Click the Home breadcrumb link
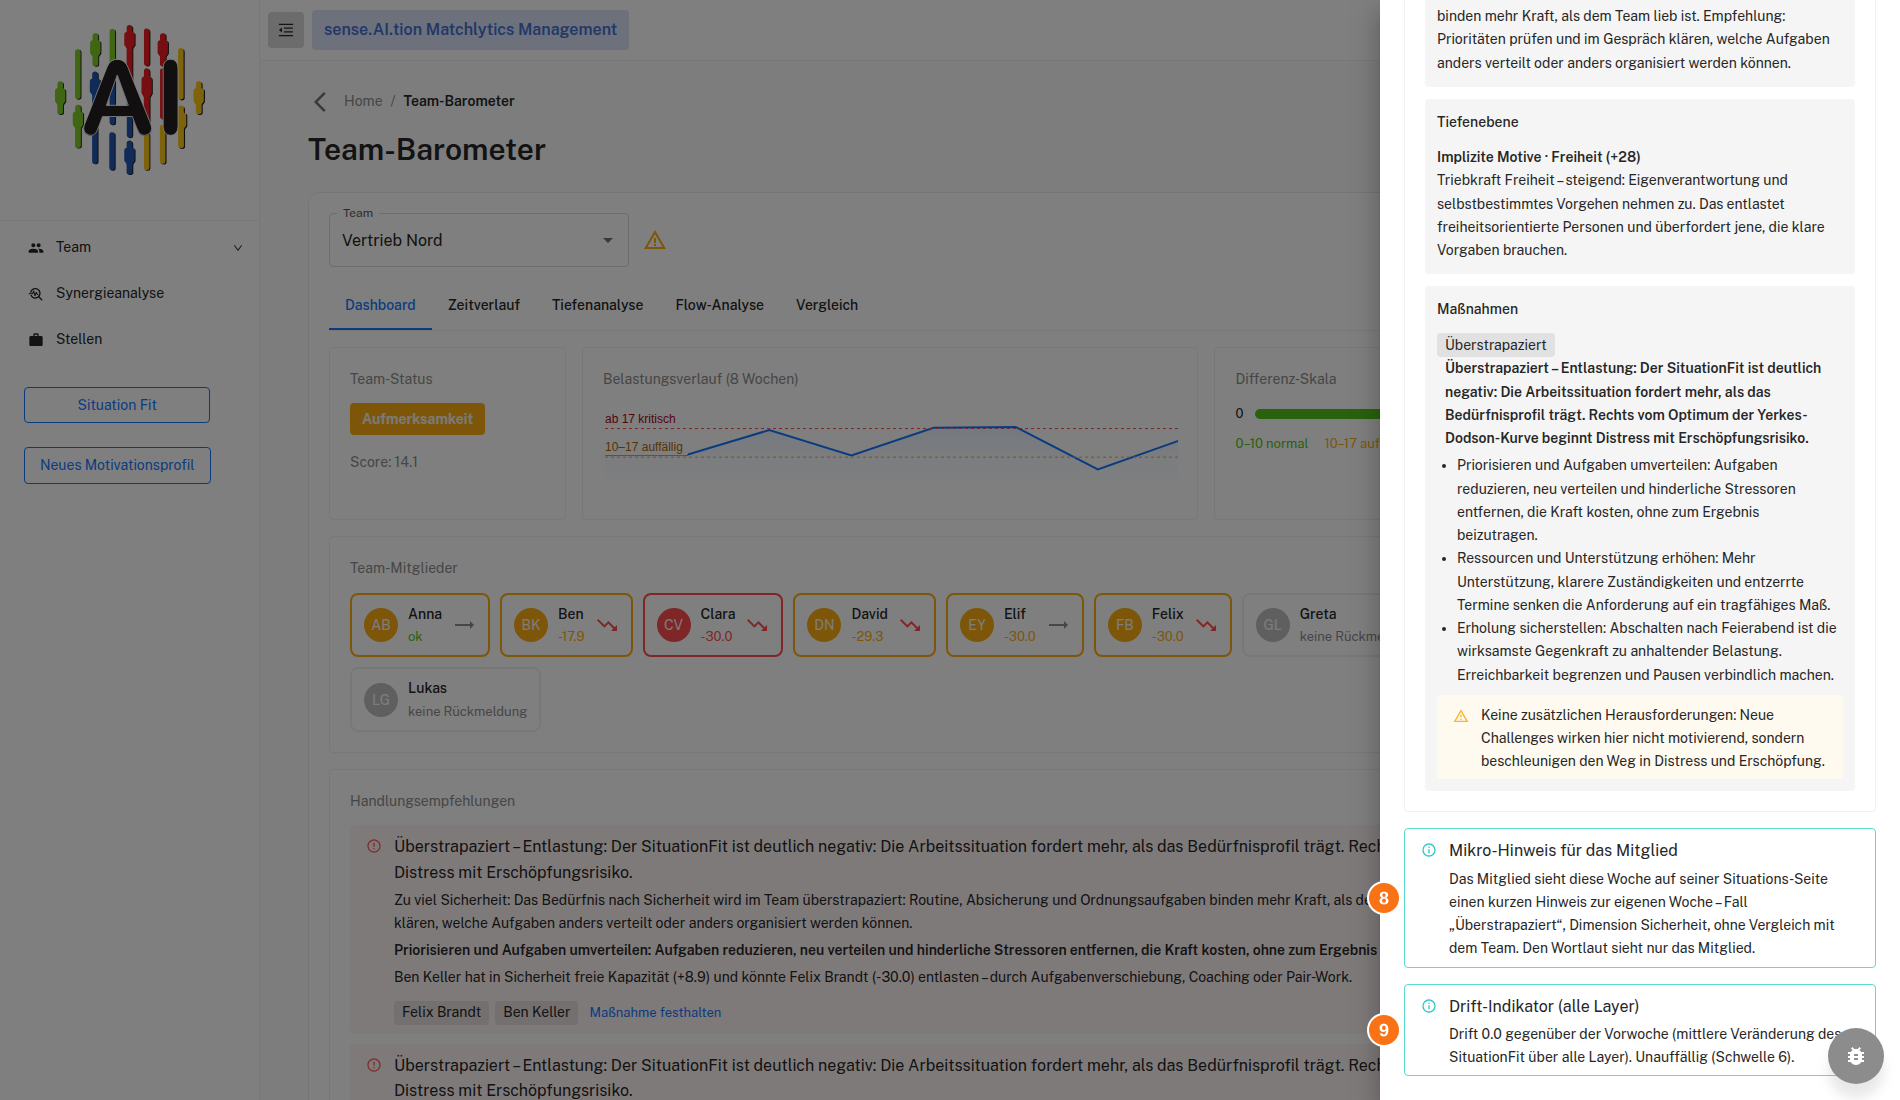The width and height of the screenshot is (1900, 1100). click(x=363, y=101)
